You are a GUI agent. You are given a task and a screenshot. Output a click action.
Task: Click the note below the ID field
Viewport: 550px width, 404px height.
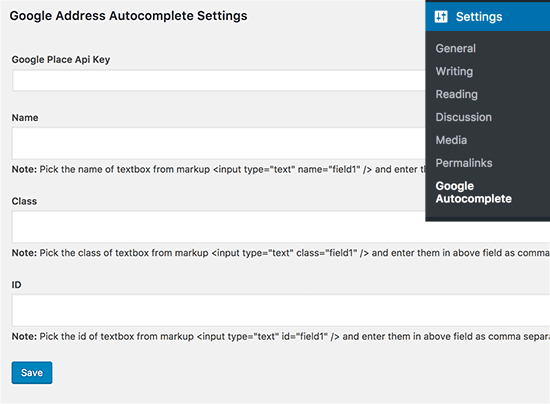[281, 336]
